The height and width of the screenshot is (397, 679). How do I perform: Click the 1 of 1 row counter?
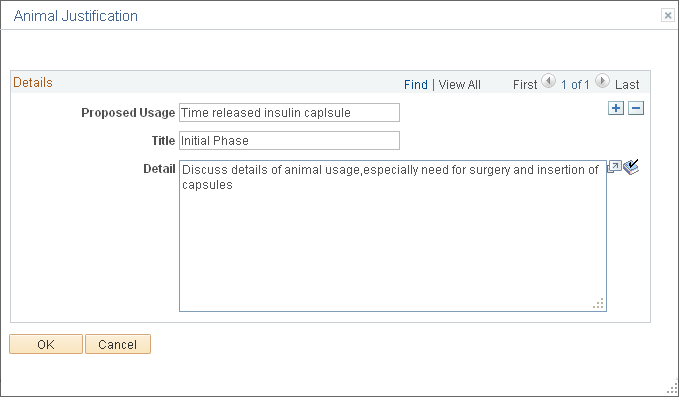pos(575,84)
